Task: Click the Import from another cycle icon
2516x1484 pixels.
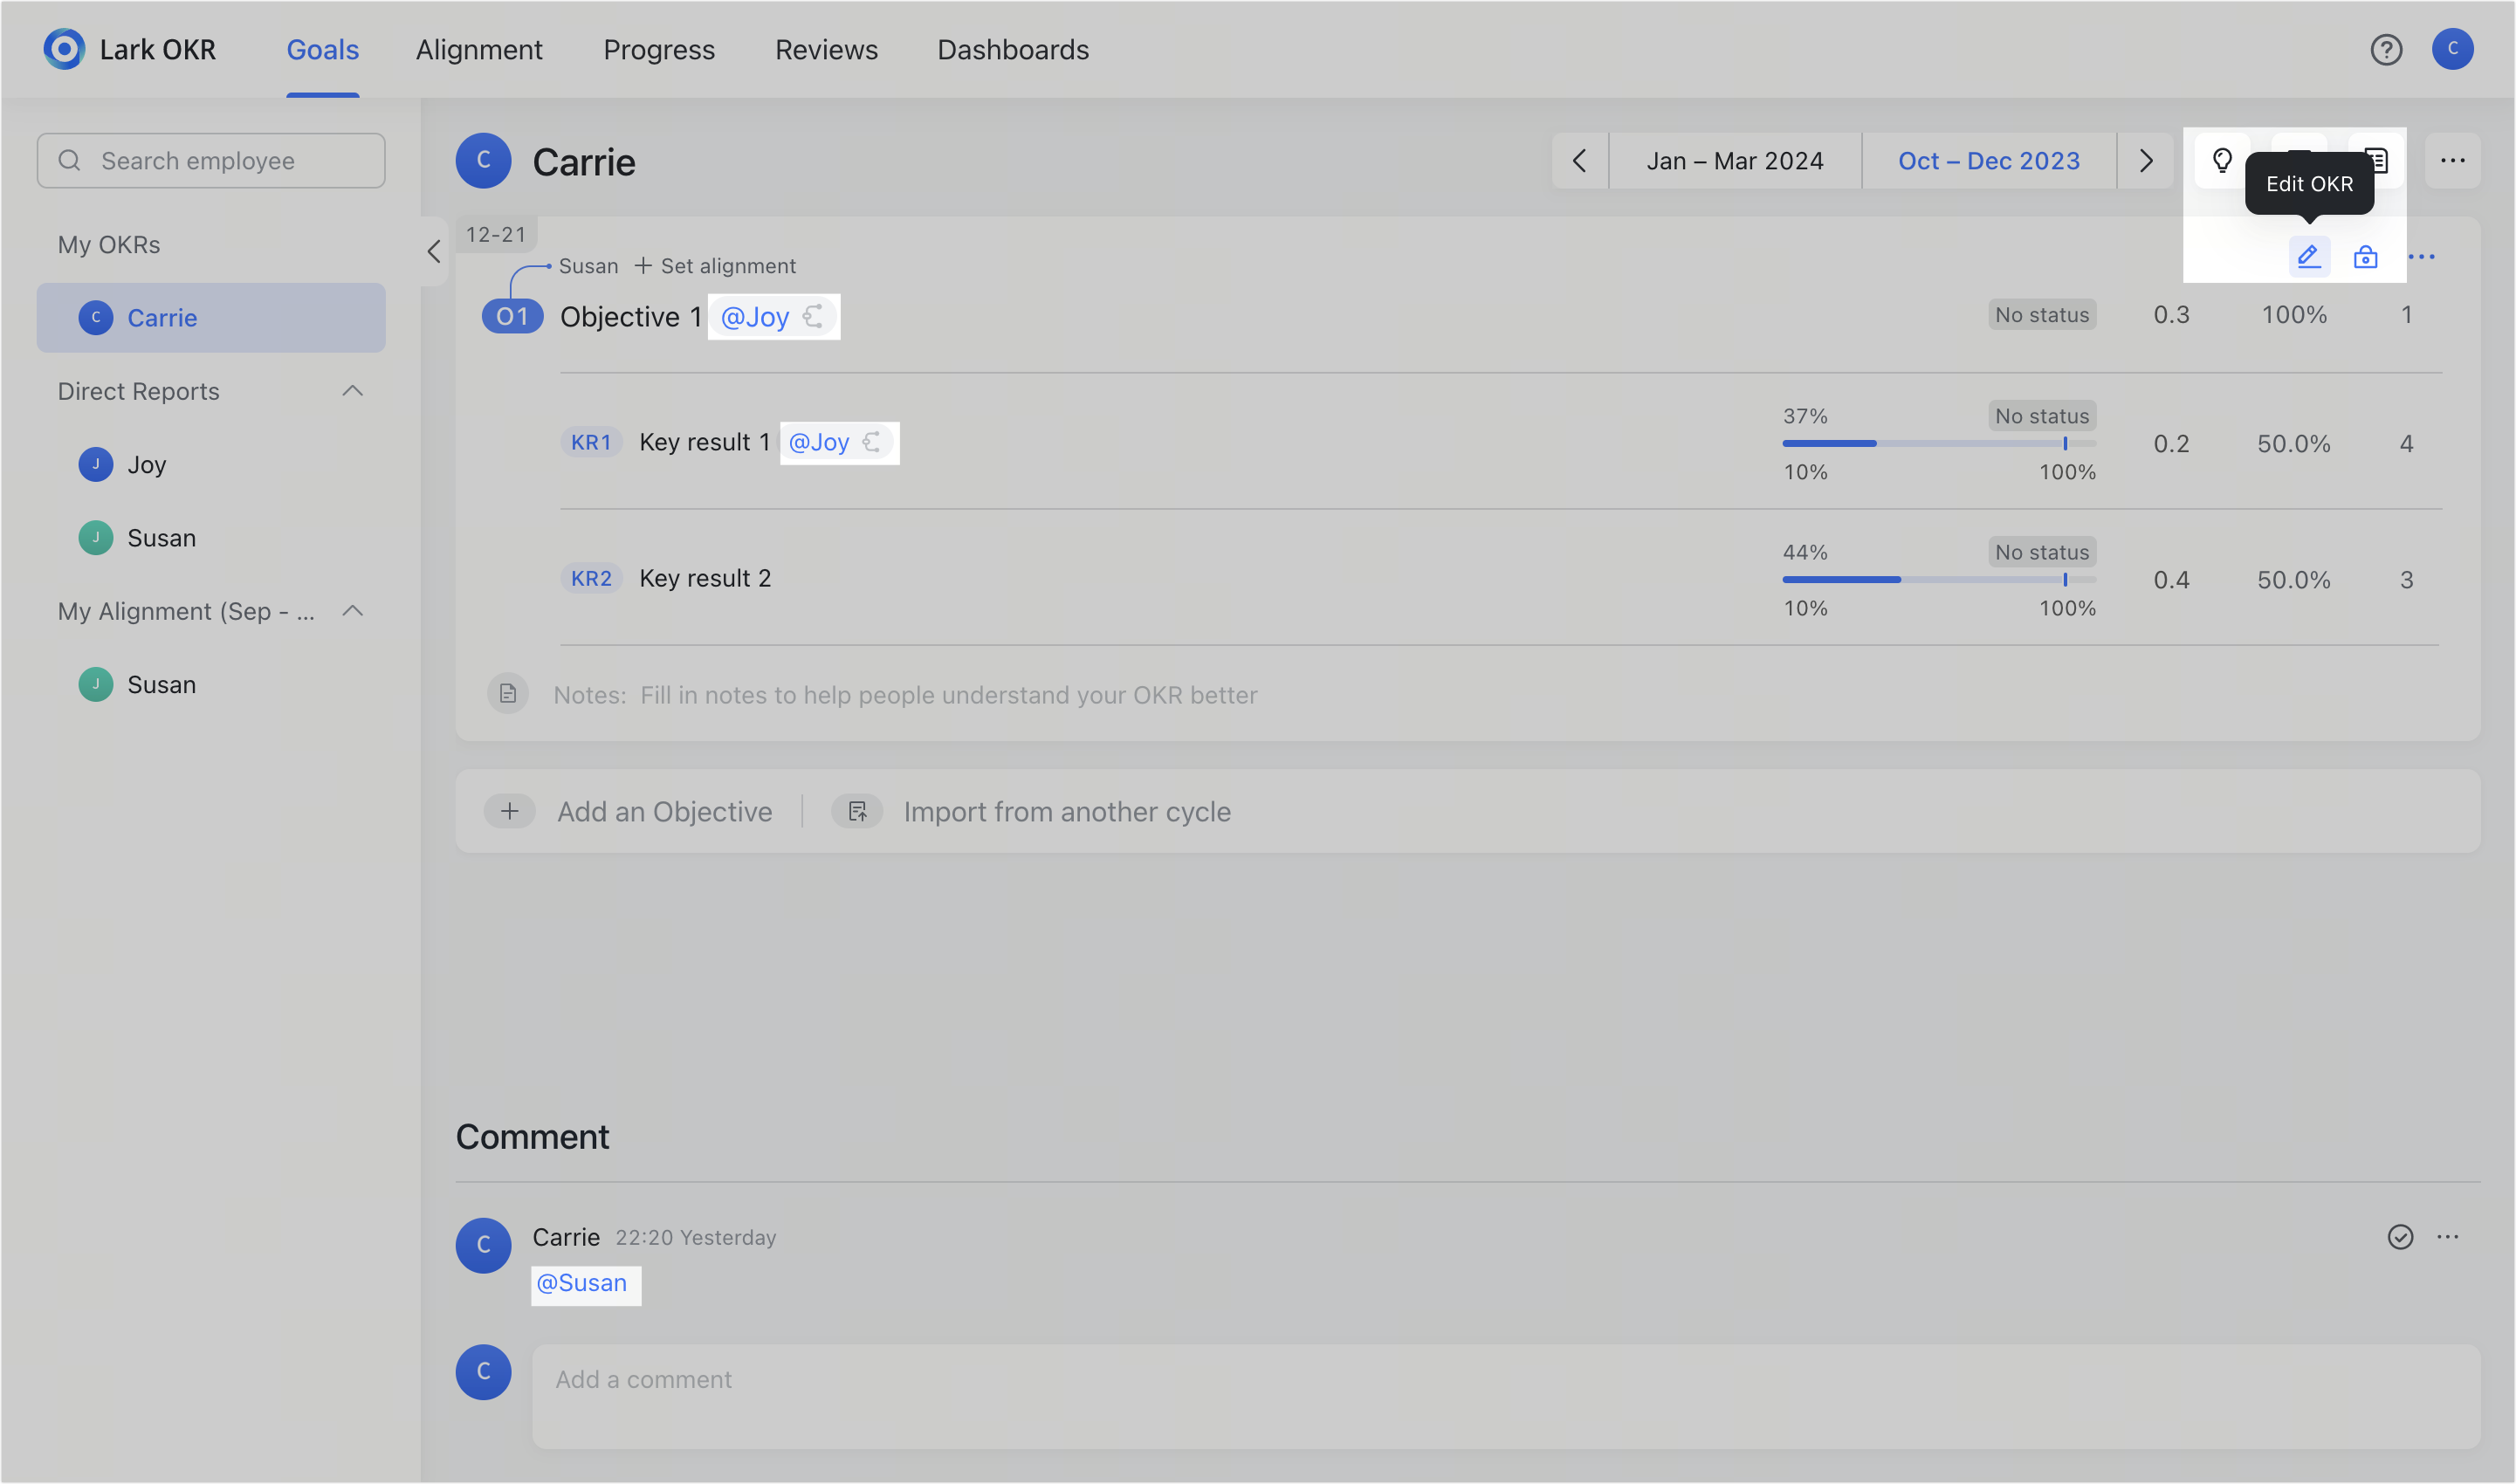Action: [857, 811]
